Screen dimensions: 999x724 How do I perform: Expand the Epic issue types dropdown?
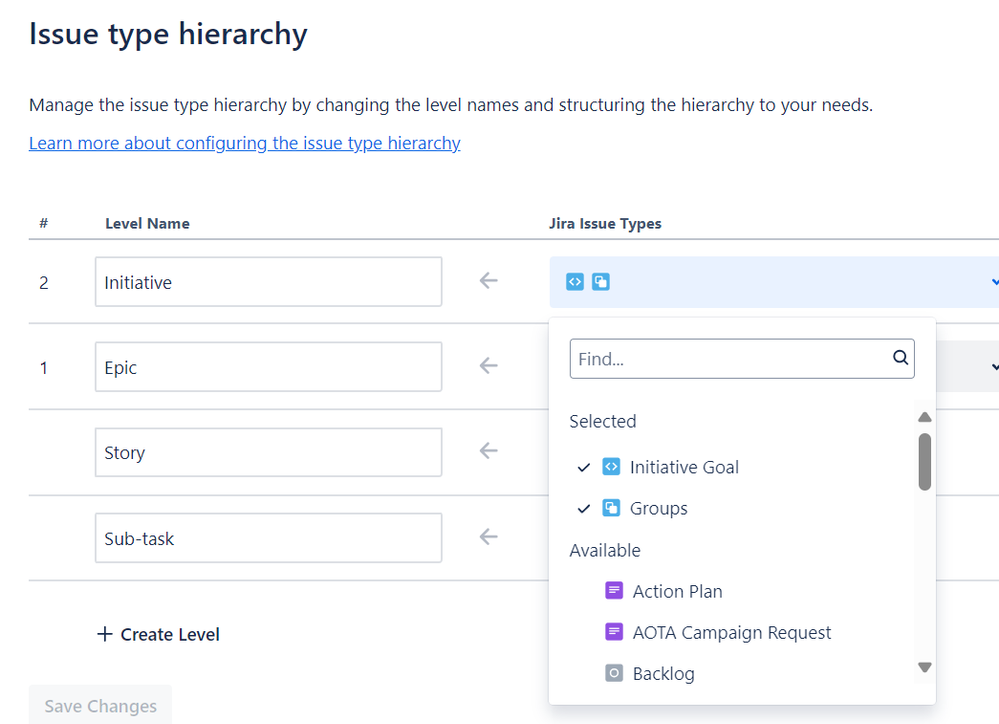tap(993, 368)
